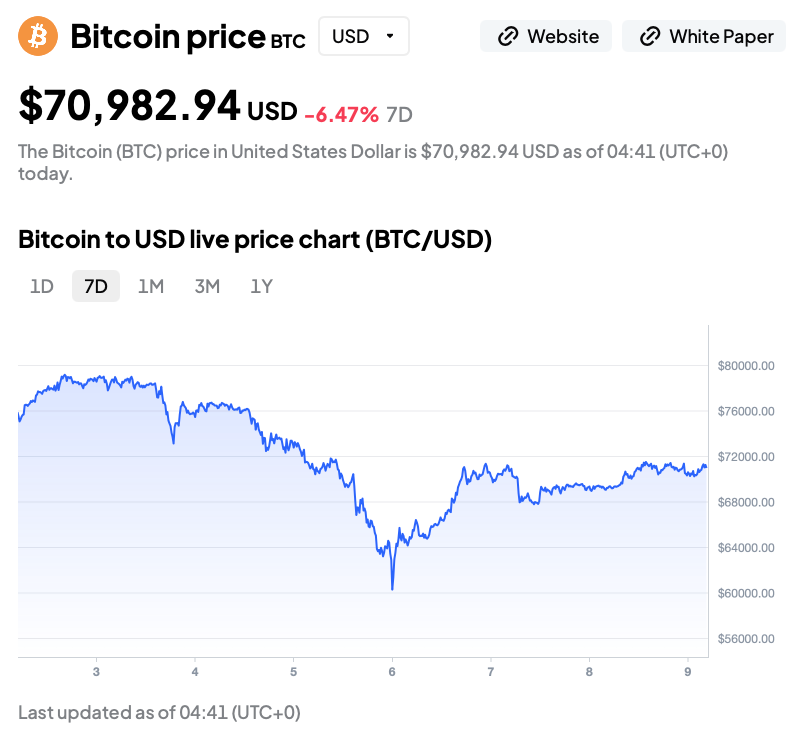Click the $56000.00 y-axis label

point(746,639)
